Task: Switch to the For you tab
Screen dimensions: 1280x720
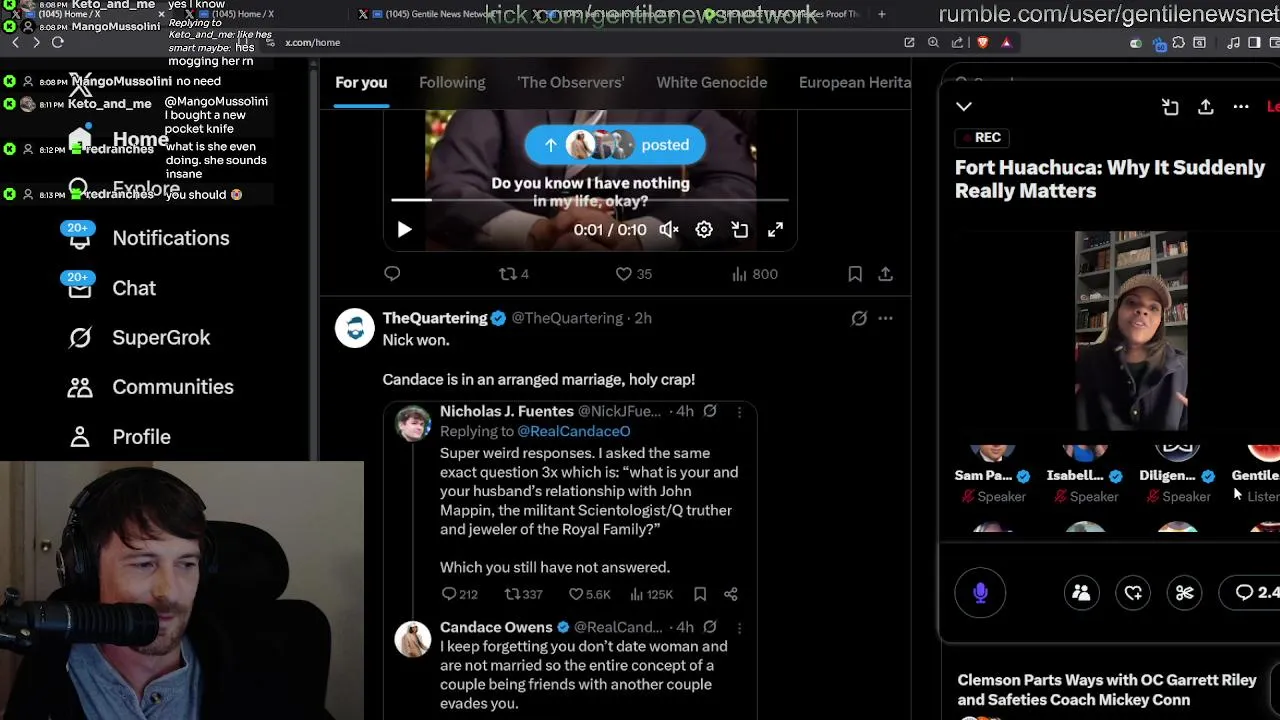Action: (x=361, y=83)
